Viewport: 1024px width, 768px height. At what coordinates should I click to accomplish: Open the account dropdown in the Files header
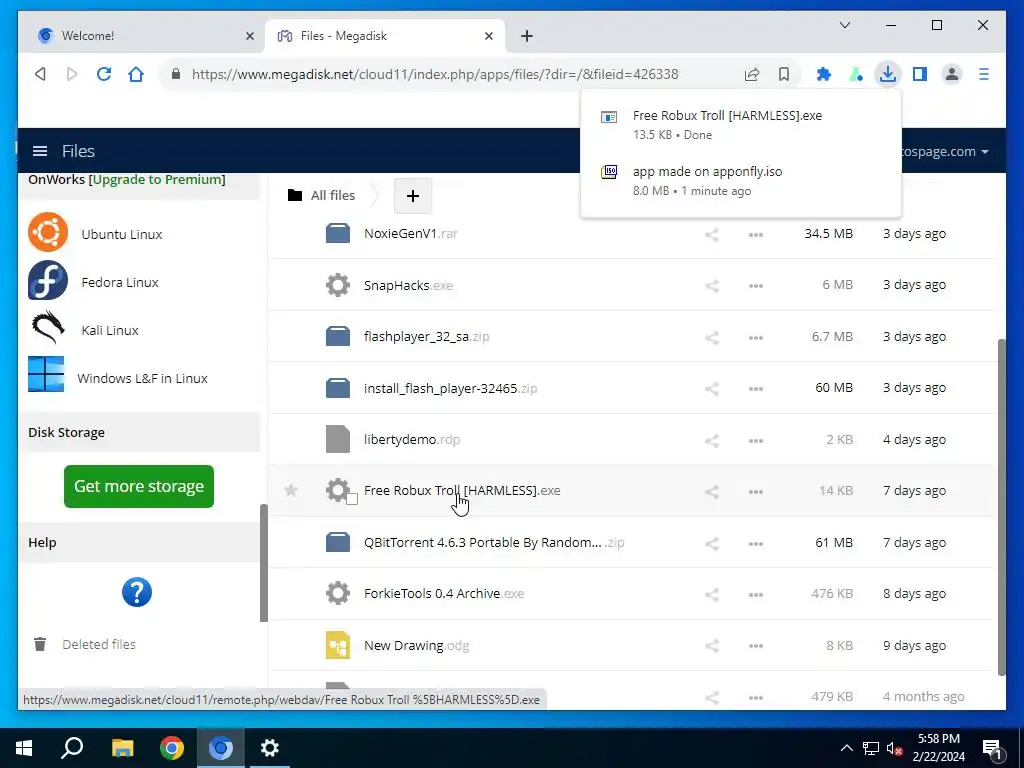pos(945,151)
